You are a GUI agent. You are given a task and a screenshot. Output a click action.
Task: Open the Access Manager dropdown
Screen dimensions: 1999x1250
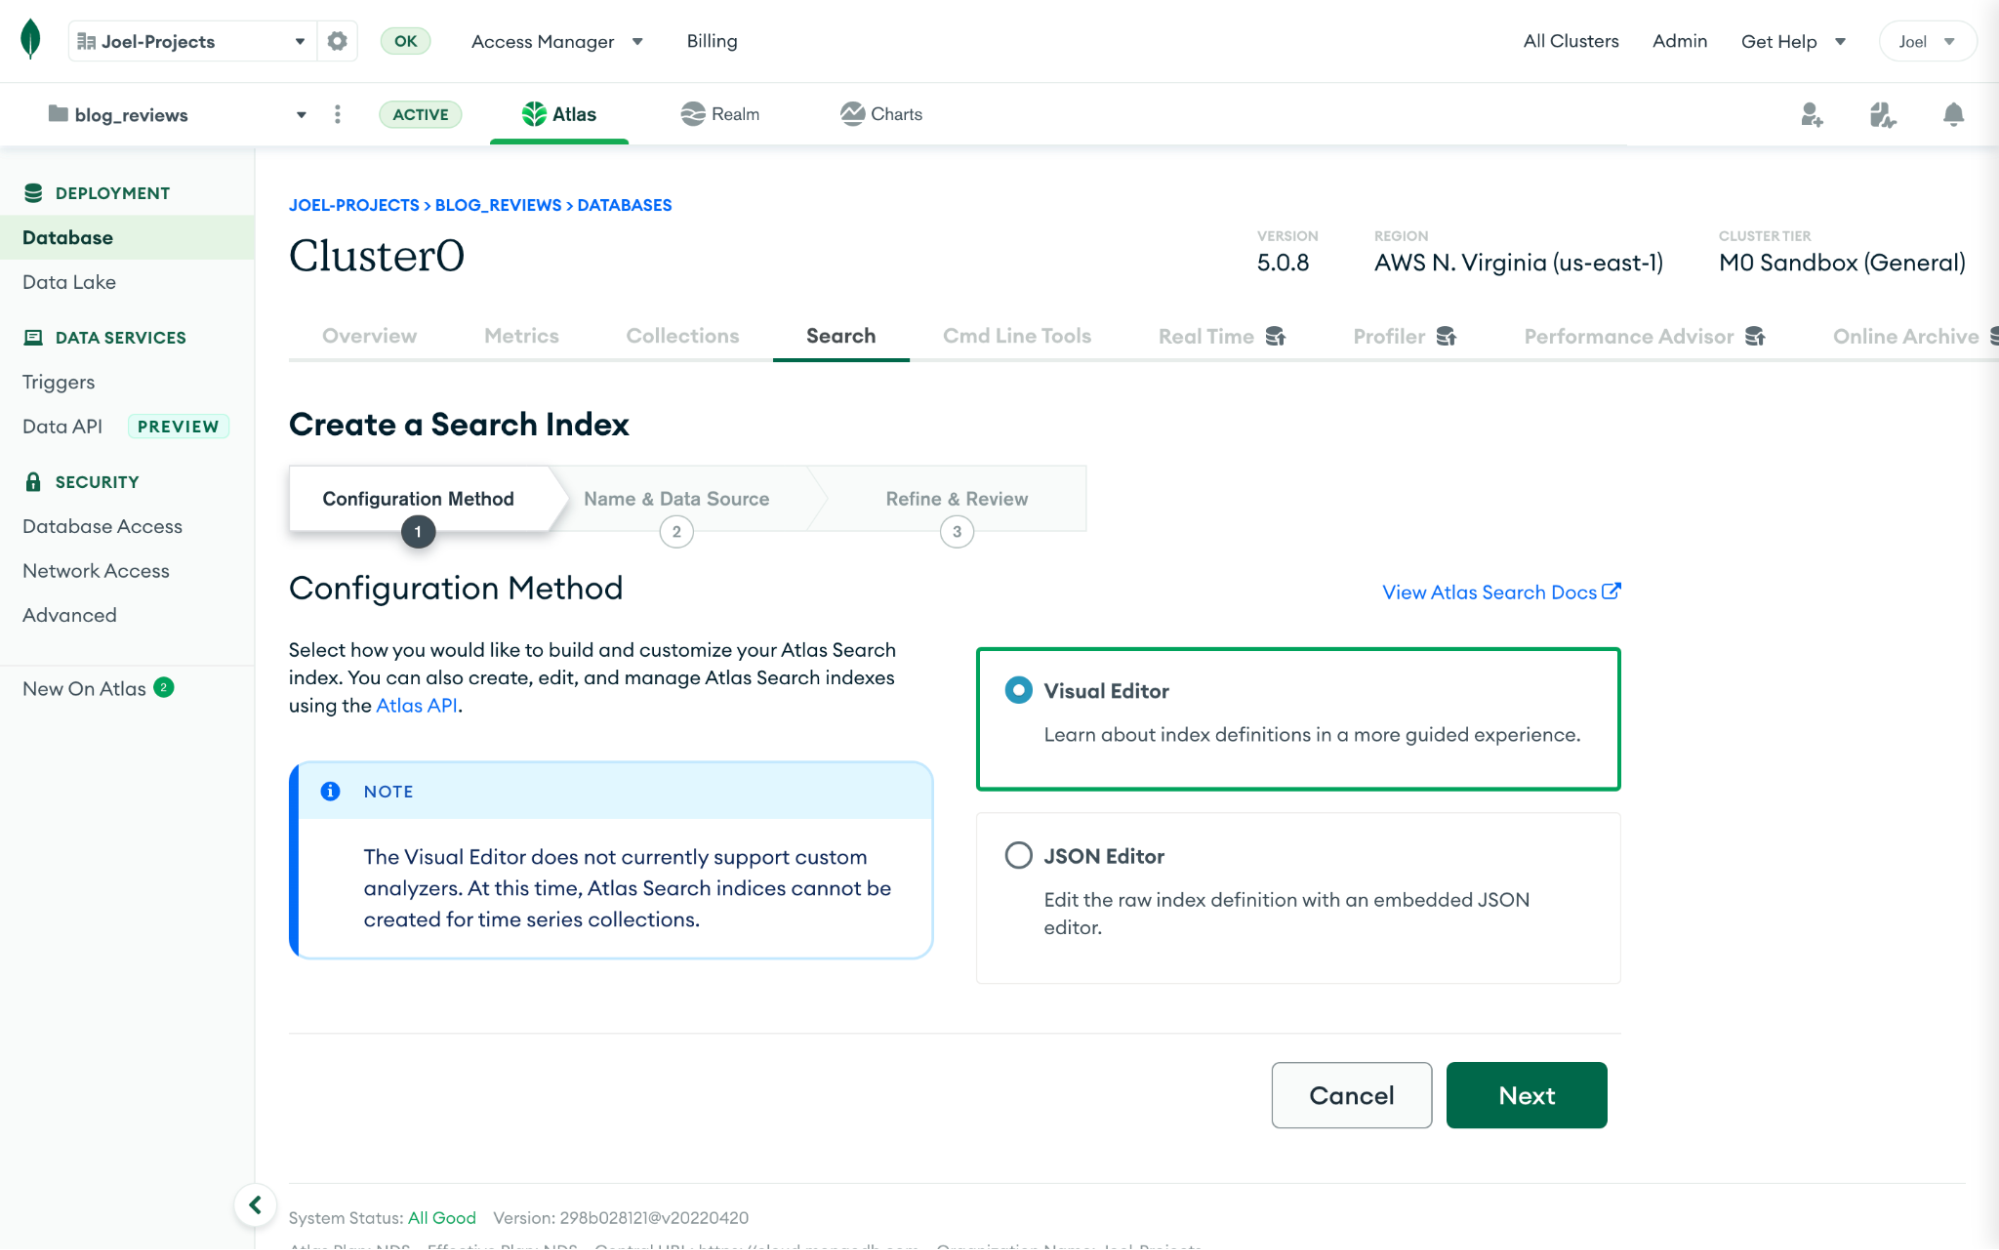[557, 41]
